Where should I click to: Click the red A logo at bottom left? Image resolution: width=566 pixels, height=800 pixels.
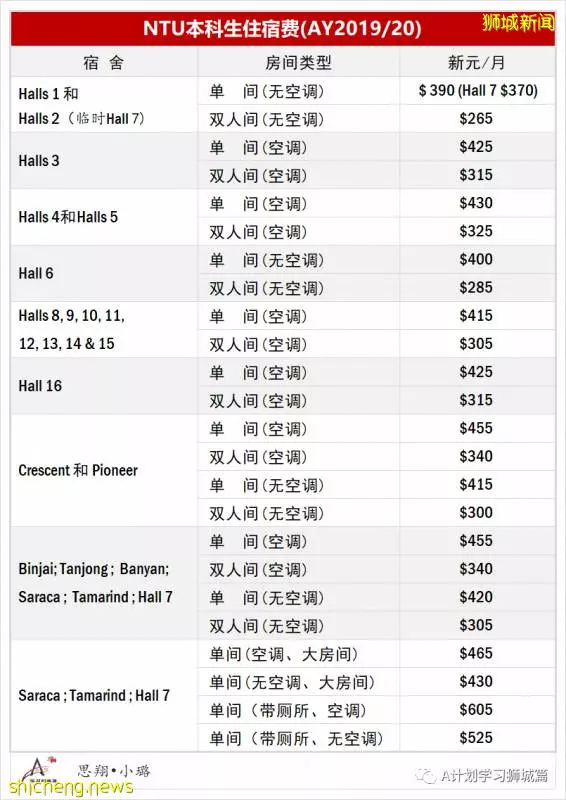coord(36,768)
